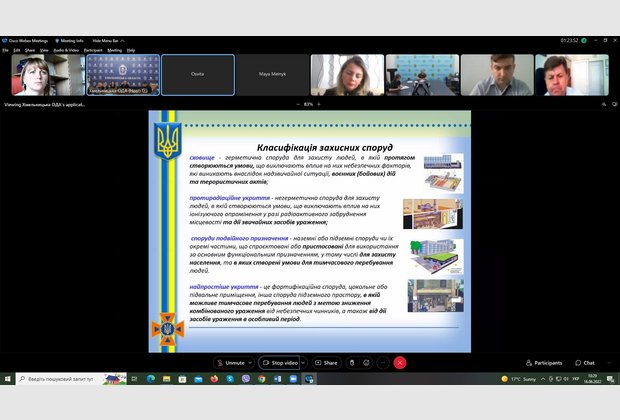Switch input language УКР indicator
Image resolution: width=620 pixels, height=420 pixels.
575,379
